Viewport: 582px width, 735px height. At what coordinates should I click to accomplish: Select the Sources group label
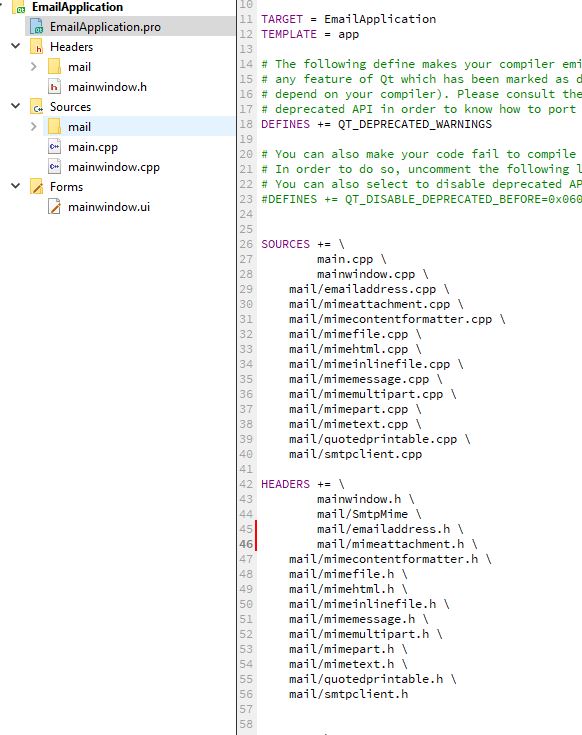point(70,107)
